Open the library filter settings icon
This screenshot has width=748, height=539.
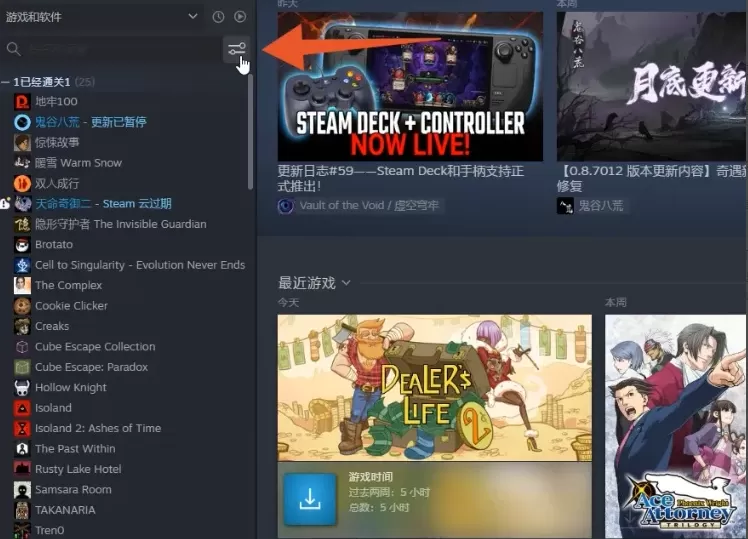click(236, 49)
